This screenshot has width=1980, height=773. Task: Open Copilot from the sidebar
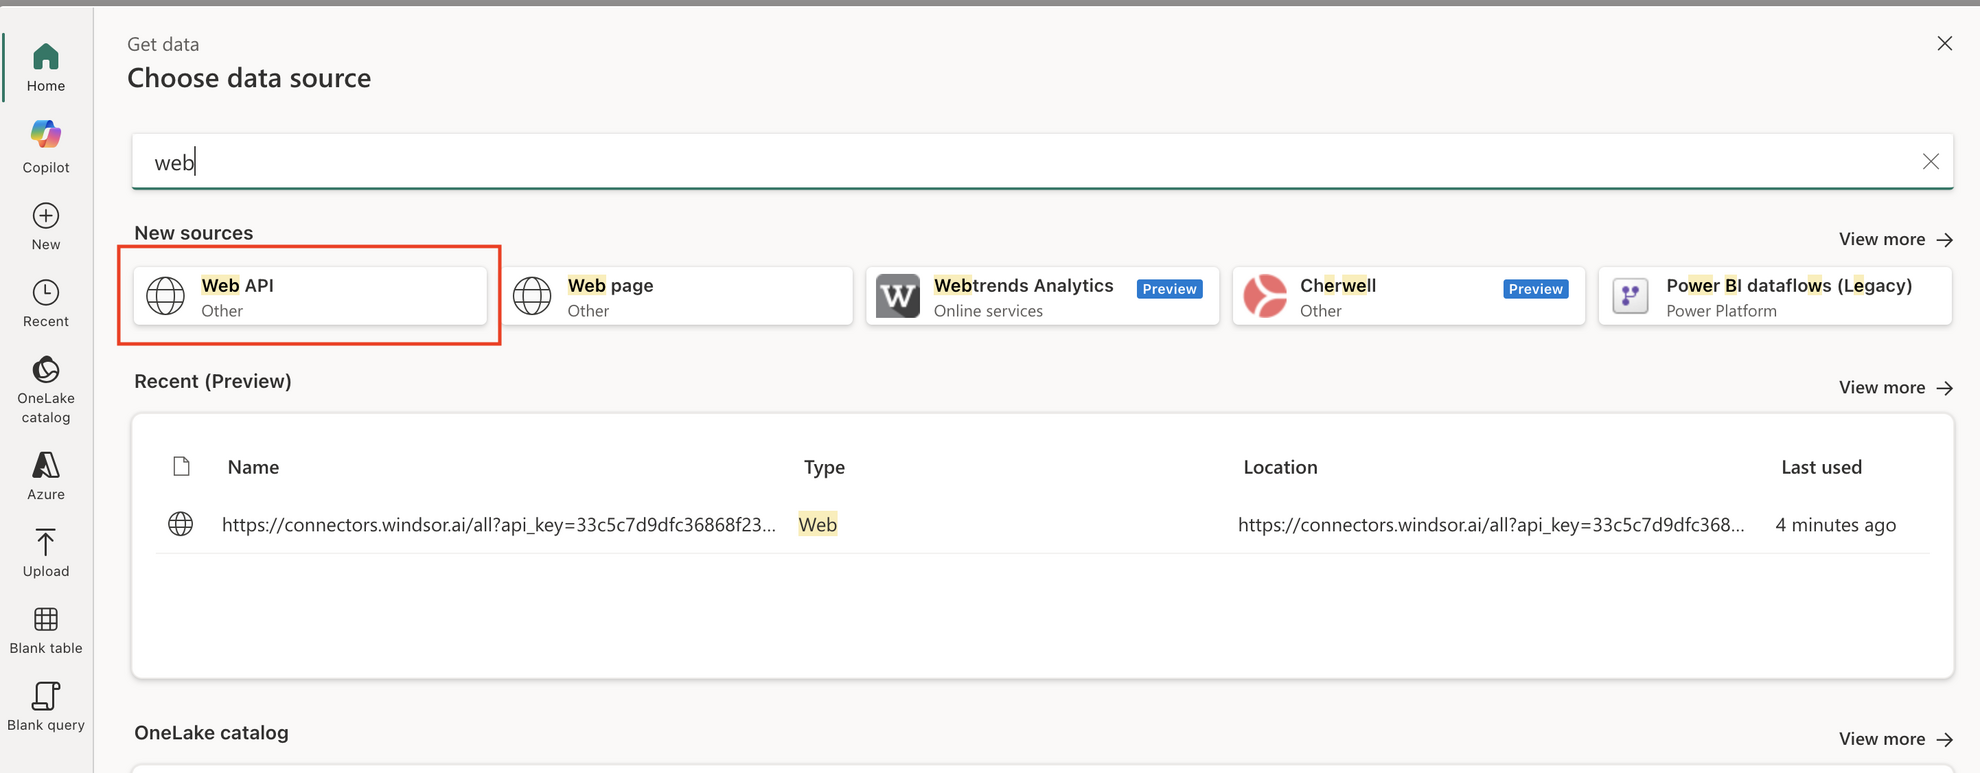46,147
